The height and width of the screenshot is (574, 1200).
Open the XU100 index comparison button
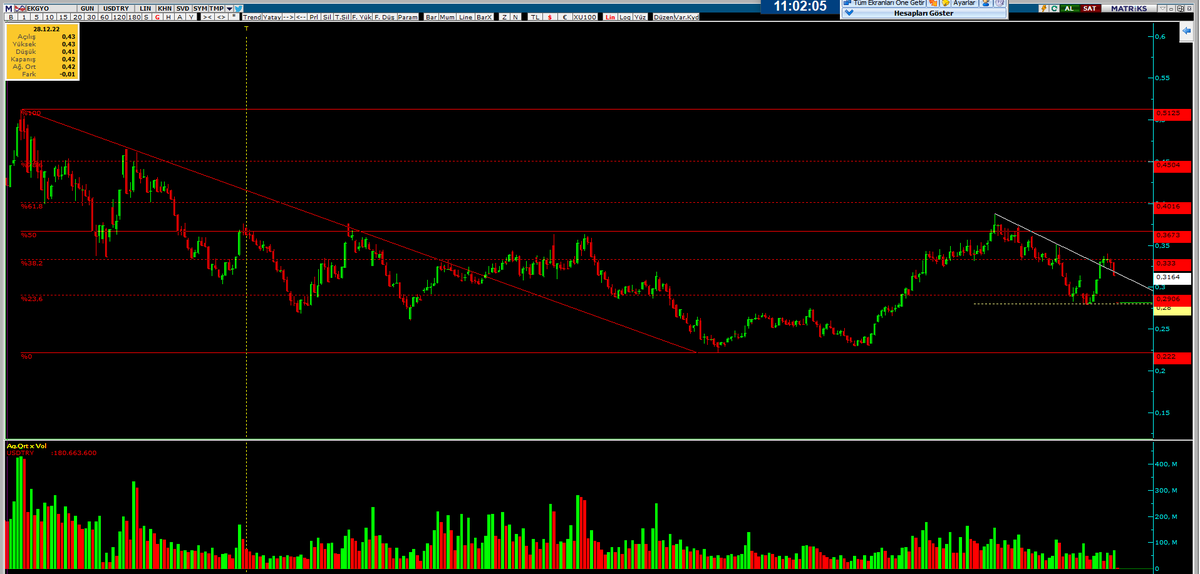pyautogui.click(x=585, y=17)
